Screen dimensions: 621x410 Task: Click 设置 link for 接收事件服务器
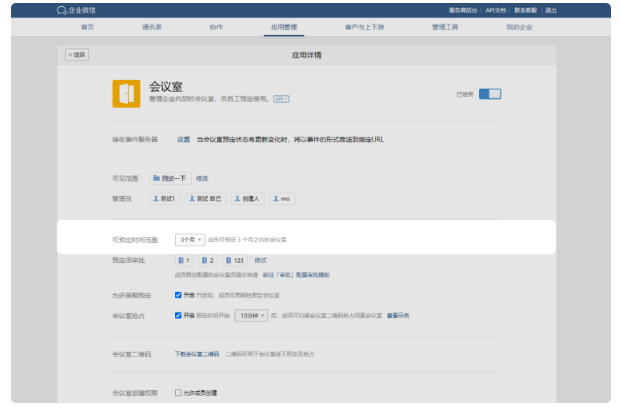pos(183,139)
